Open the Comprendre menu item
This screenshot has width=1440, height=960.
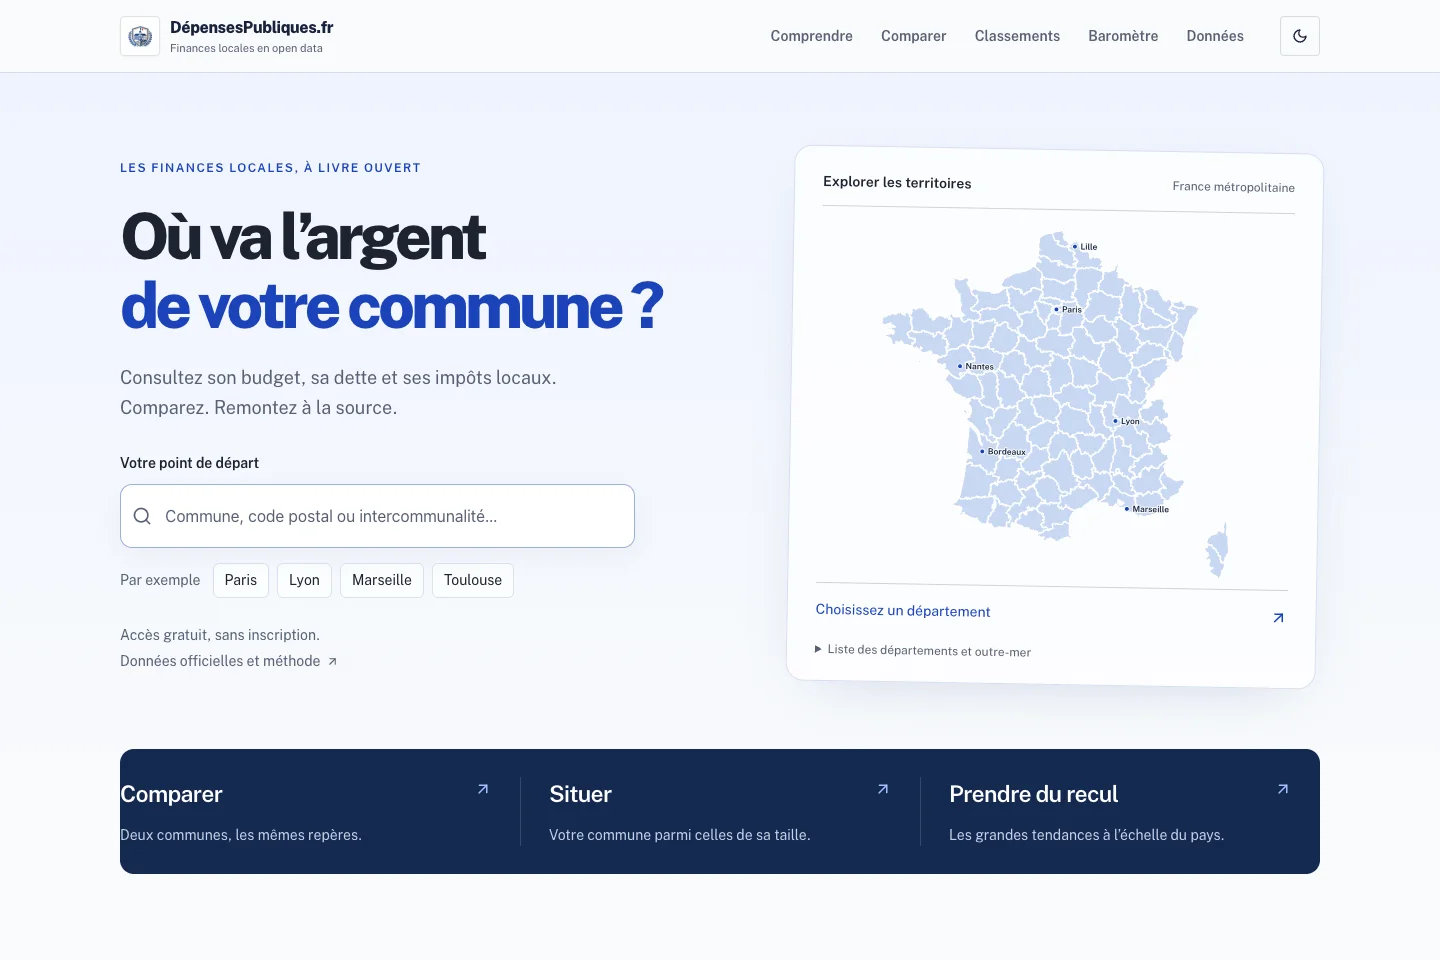click(x=811, y=36)
